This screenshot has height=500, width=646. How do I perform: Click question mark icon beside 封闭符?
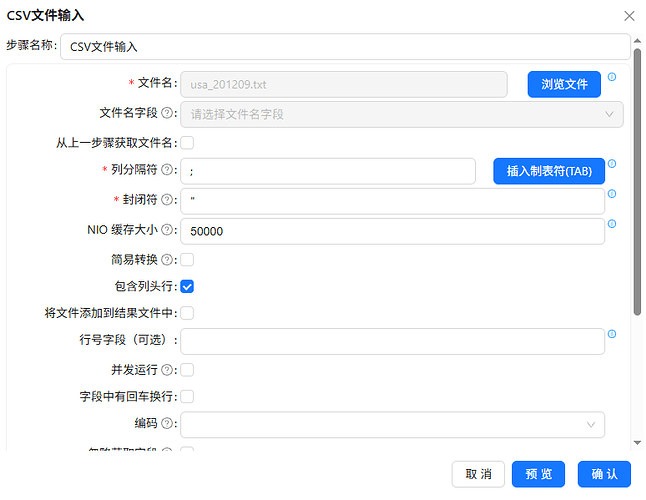point(167,199)
